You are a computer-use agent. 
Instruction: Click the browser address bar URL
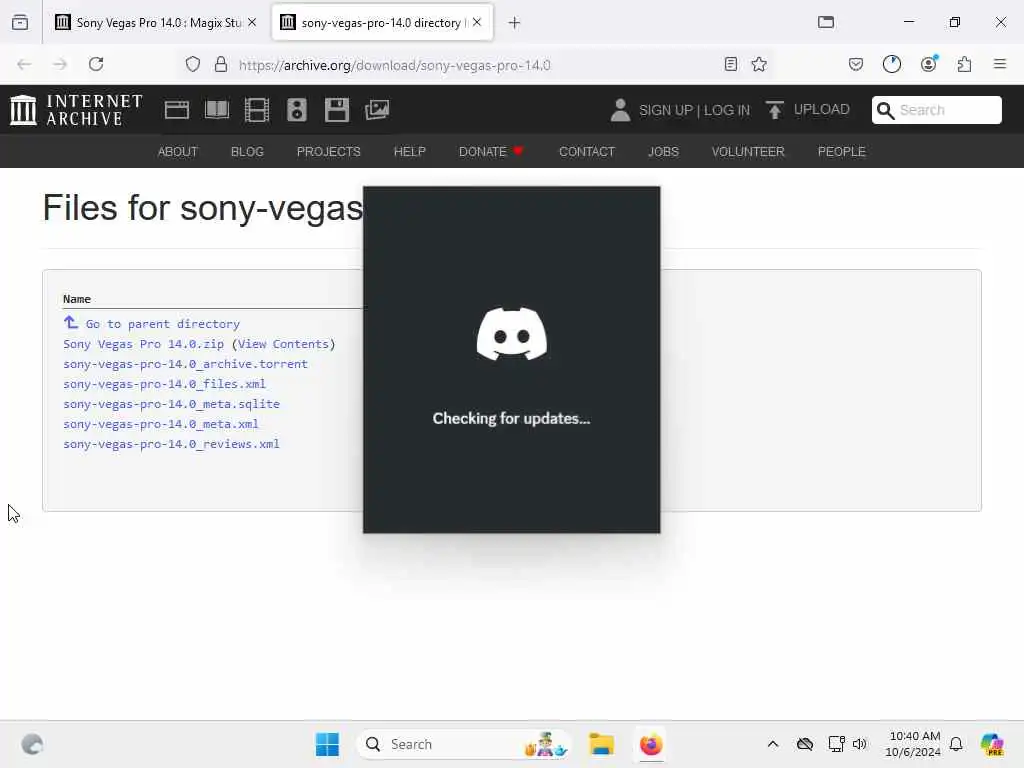click(x=394, y=65)
